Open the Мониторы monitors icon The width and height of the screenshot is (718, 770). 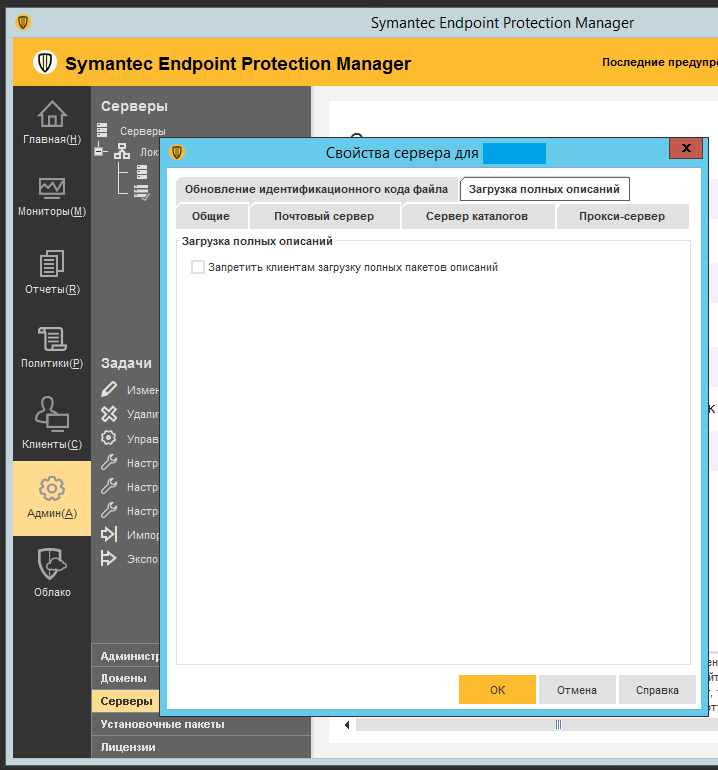pos(52,188)
